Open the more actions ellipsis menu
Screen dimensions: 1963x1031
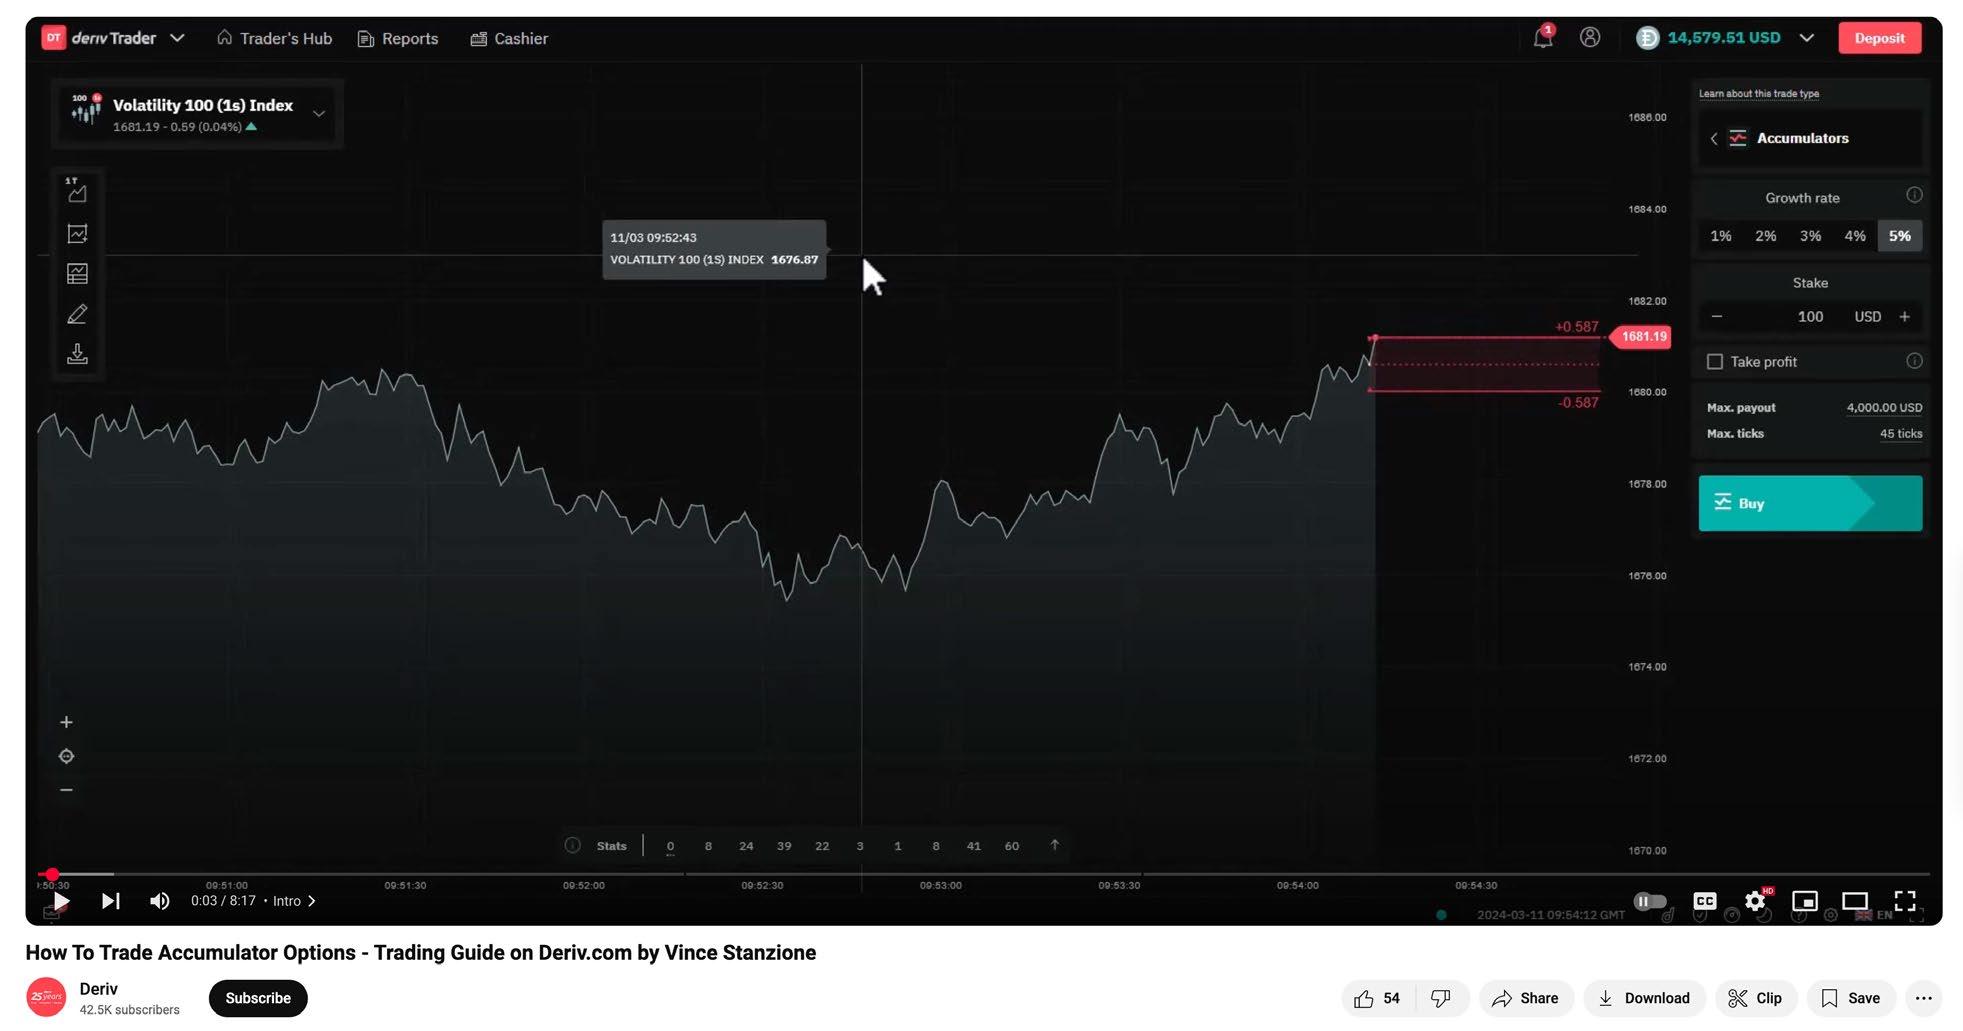pos(1923,998)
